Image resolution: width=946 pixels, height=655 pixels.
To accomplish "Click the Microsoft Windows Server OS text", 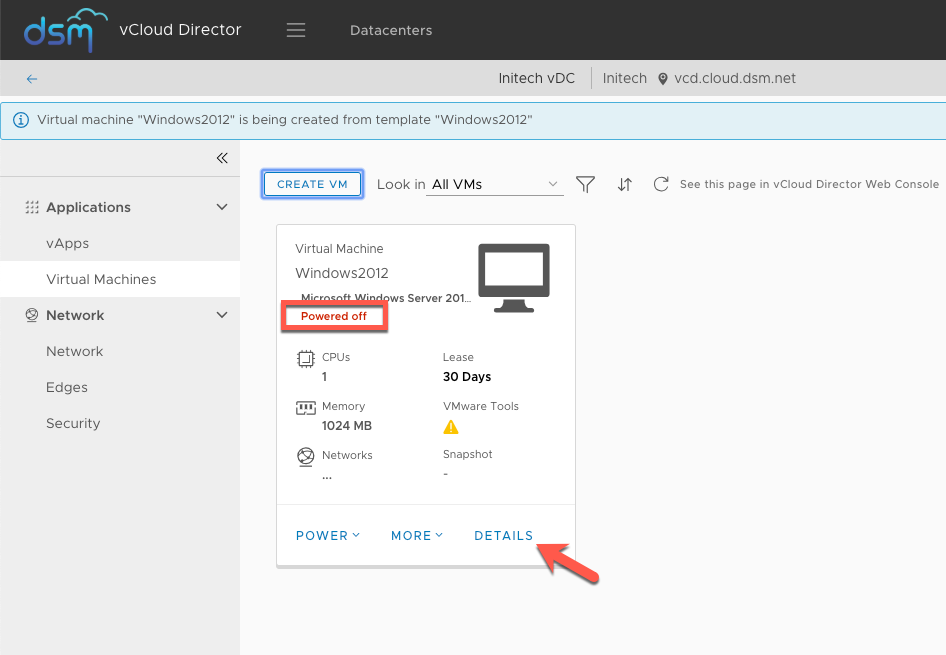I will click(x=386, y=298).
